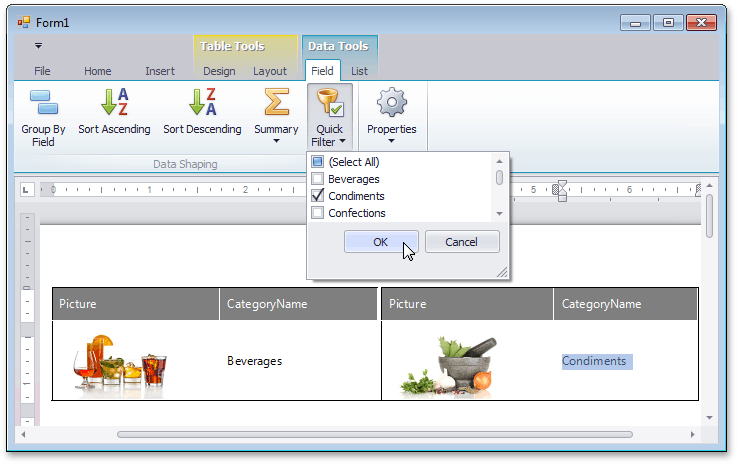The width and height of the screenshot is (737, 464).
Task: Expand the Properties dropdown arrow
Action: pos(392,141)
